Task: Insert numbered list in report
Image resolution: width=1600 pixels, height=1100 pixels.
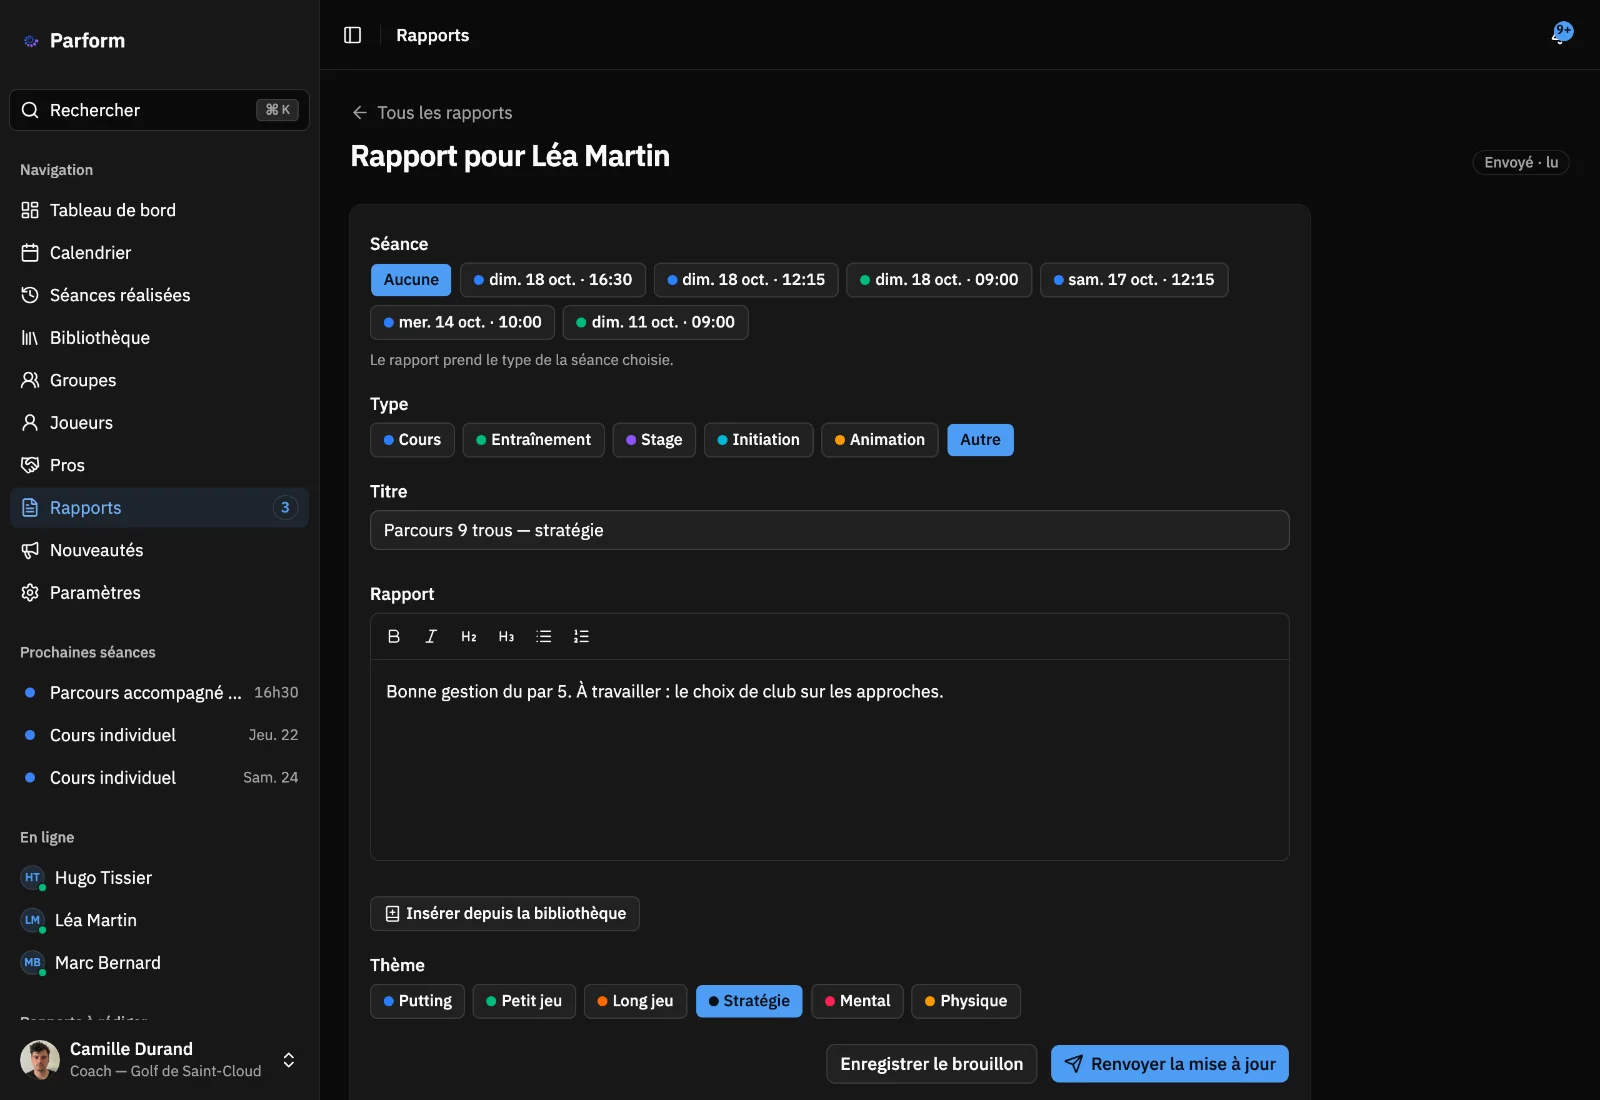Action: pos(581,636)
